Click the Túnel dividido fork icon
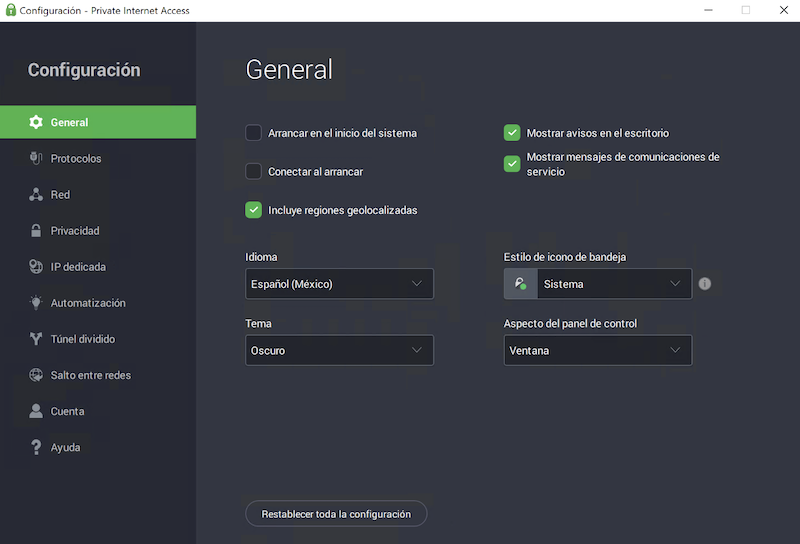The width and height of the screenshot is (800, 544). point(36,339)
